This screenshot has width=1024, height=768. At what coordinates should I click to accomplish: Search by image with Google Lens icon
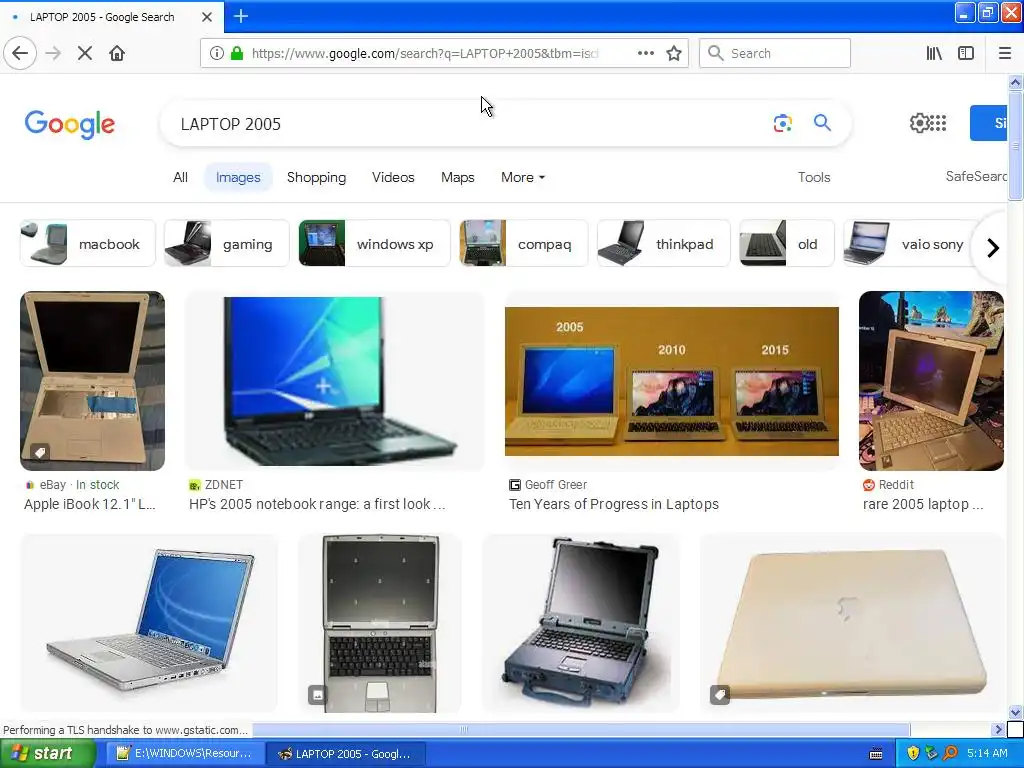[x=782, y=123]
